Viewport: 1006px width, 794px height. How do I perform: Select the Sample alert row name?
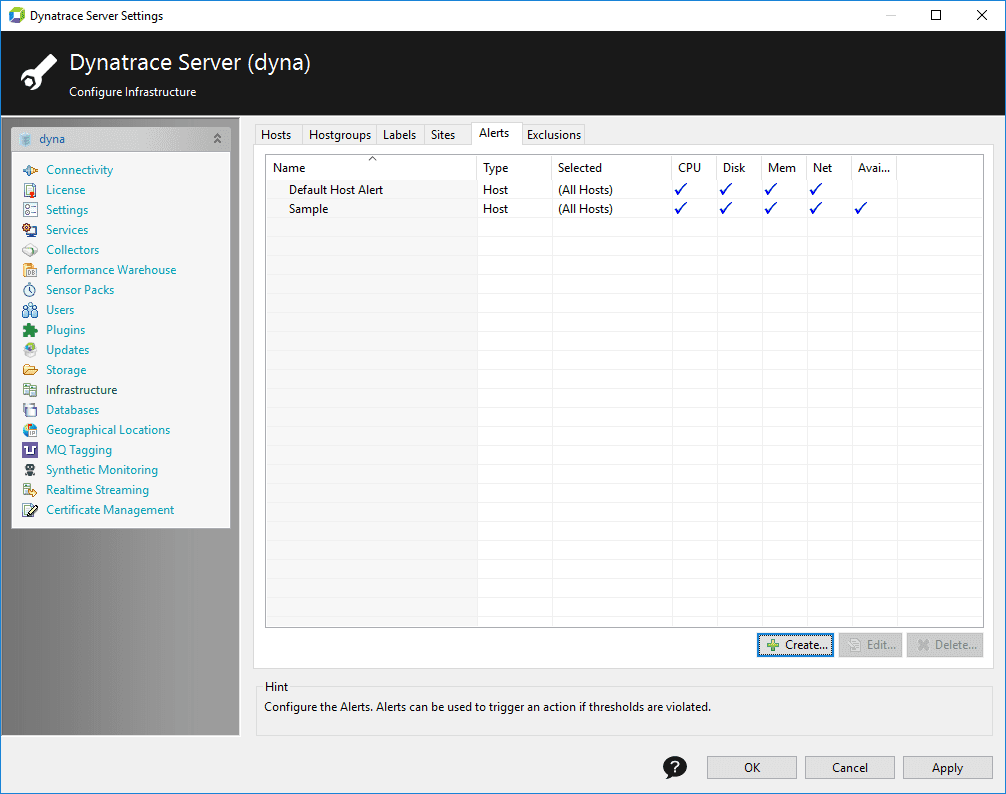click(x=308, y=209)
